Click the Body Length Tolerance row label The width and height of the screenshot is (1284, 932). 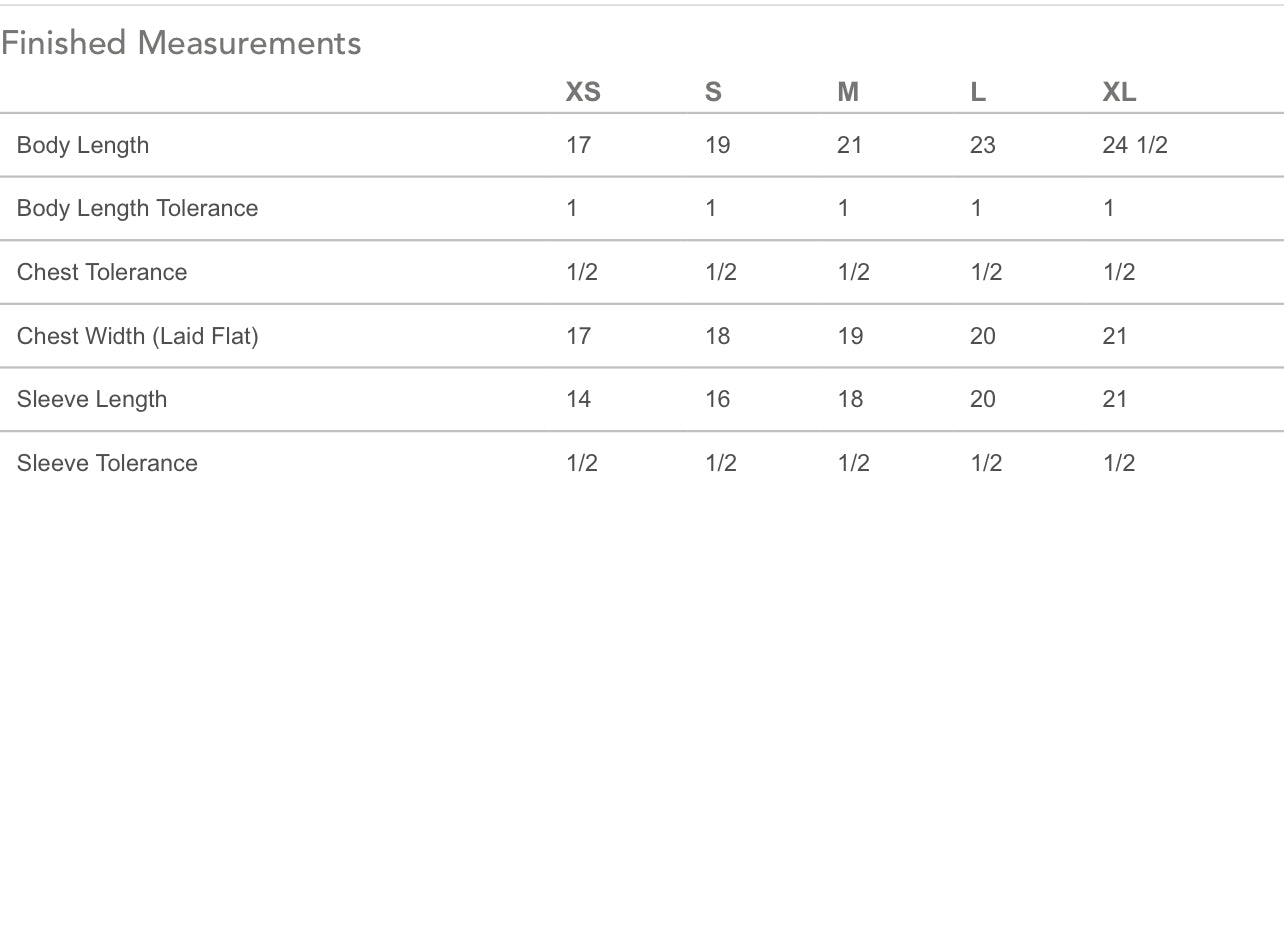137,208
